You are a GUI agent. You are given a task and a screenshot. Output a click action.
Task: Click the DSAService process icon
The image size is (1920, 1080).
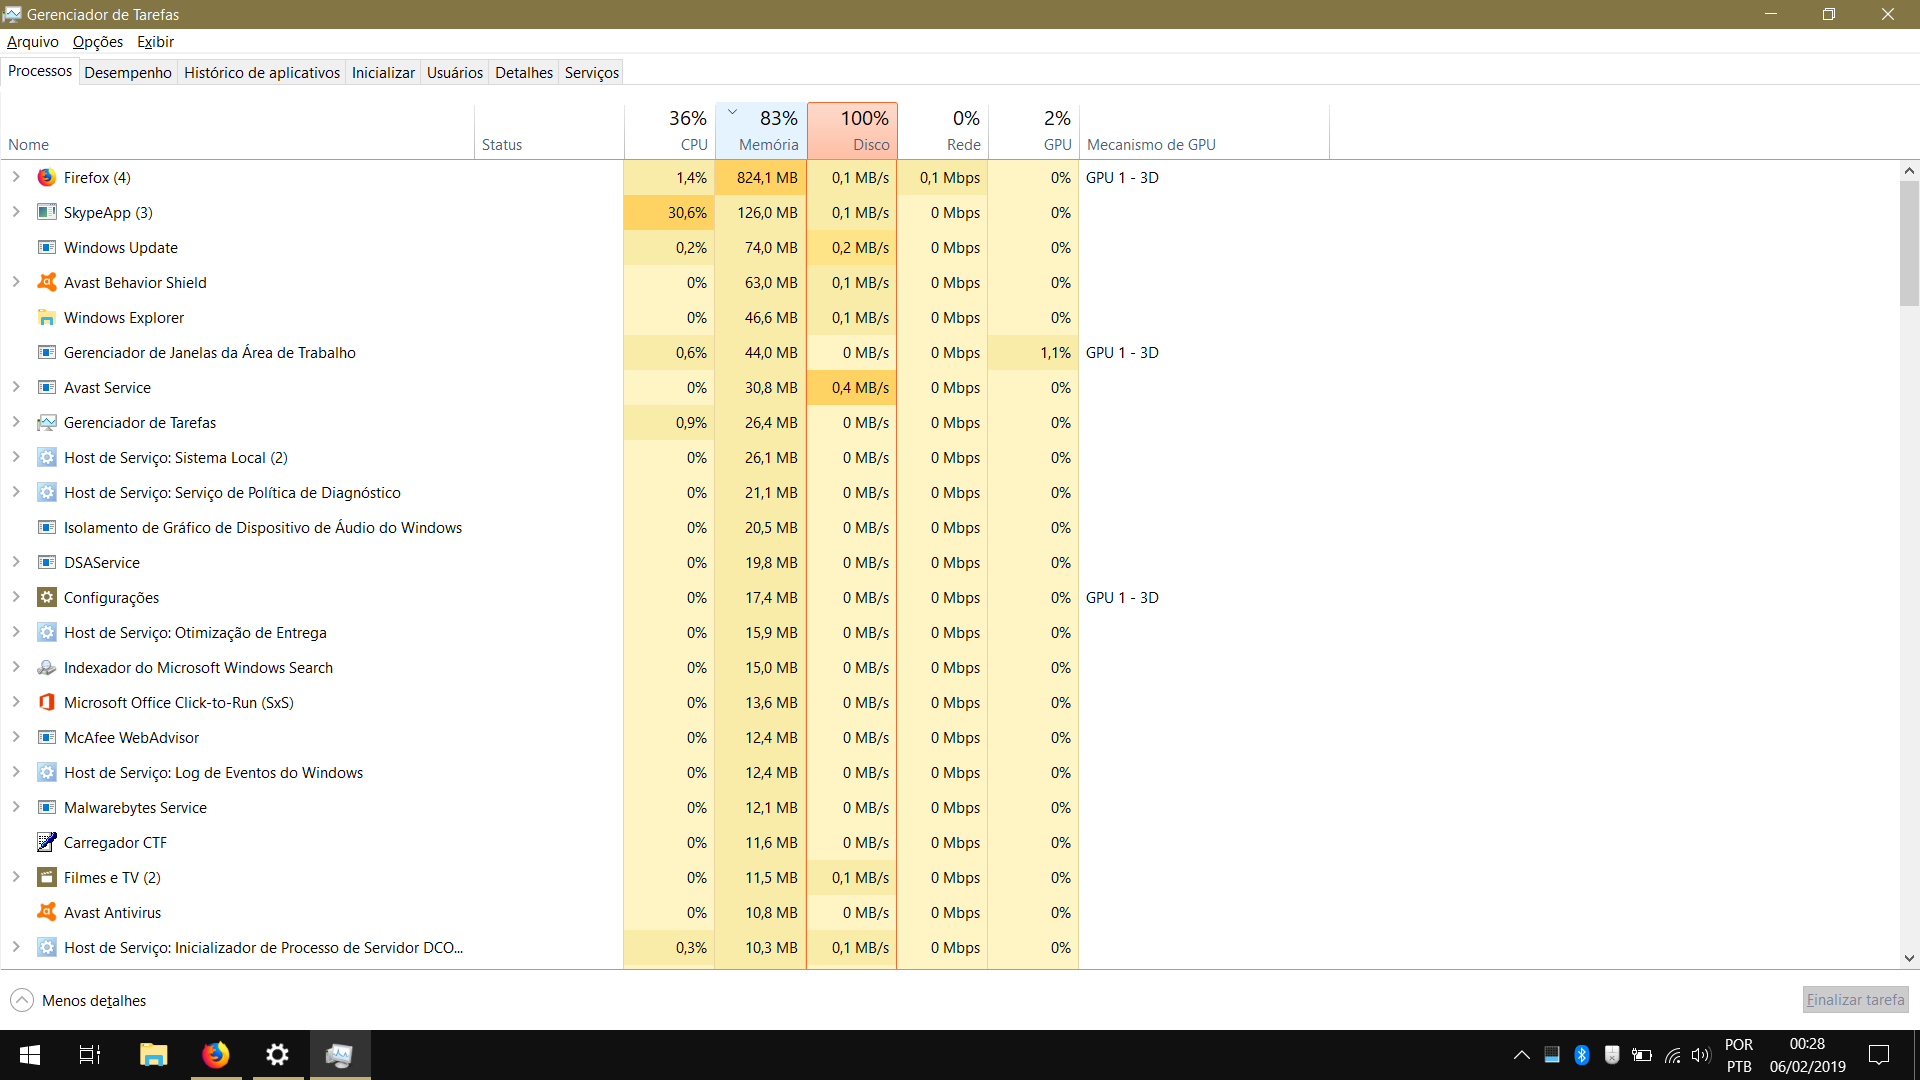tap(46, 562)
